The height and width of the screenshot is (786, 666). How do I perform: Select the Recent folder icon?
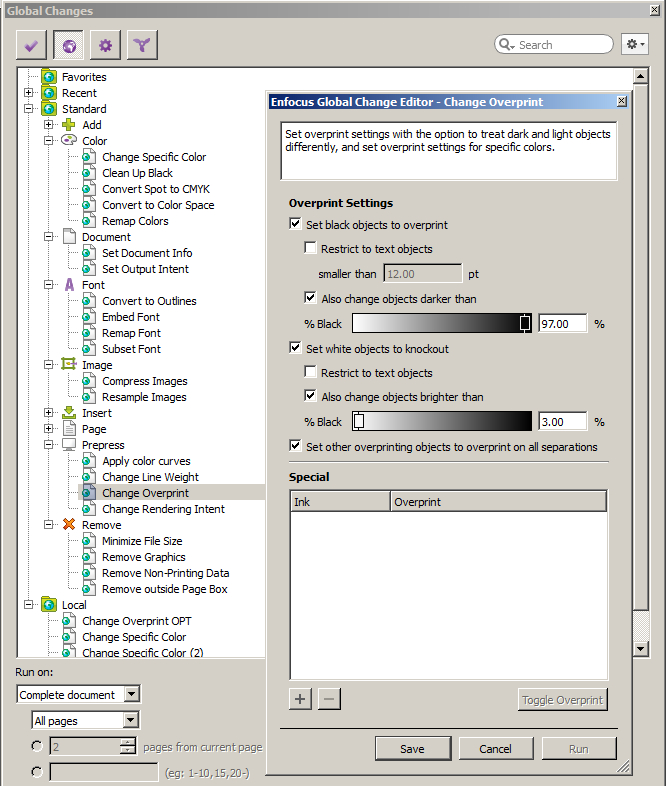pyautogui.click(x=49, y=93)
